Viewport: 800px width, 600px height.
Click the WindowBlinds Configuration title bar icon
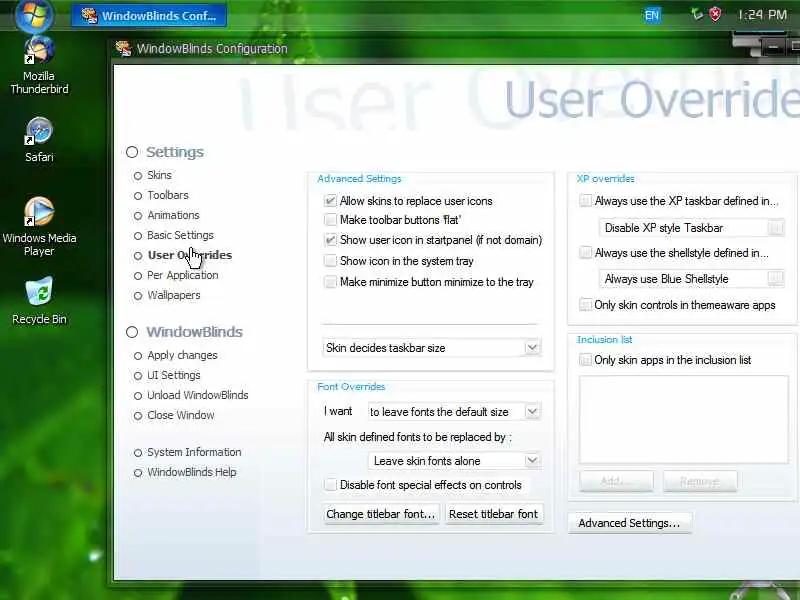point(123,48)
